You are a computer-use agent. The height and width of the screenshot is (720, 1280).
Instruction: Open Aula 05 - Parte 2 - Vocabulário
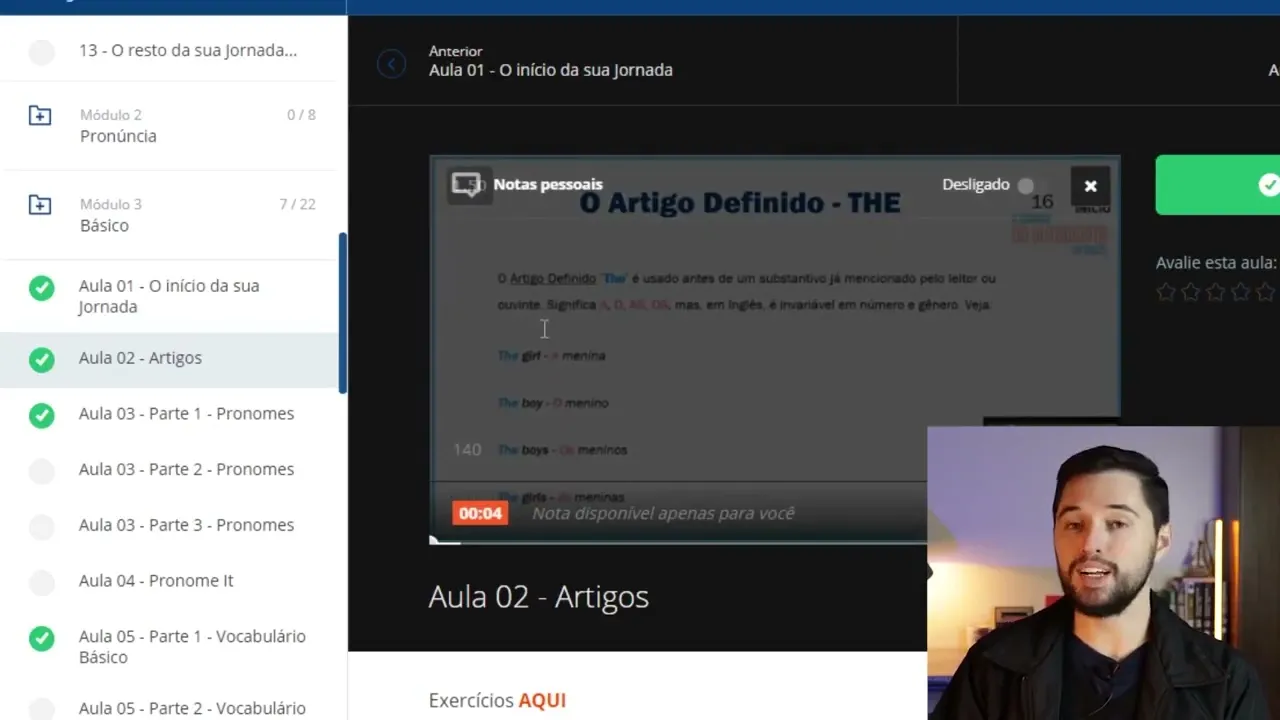[192, 708]
